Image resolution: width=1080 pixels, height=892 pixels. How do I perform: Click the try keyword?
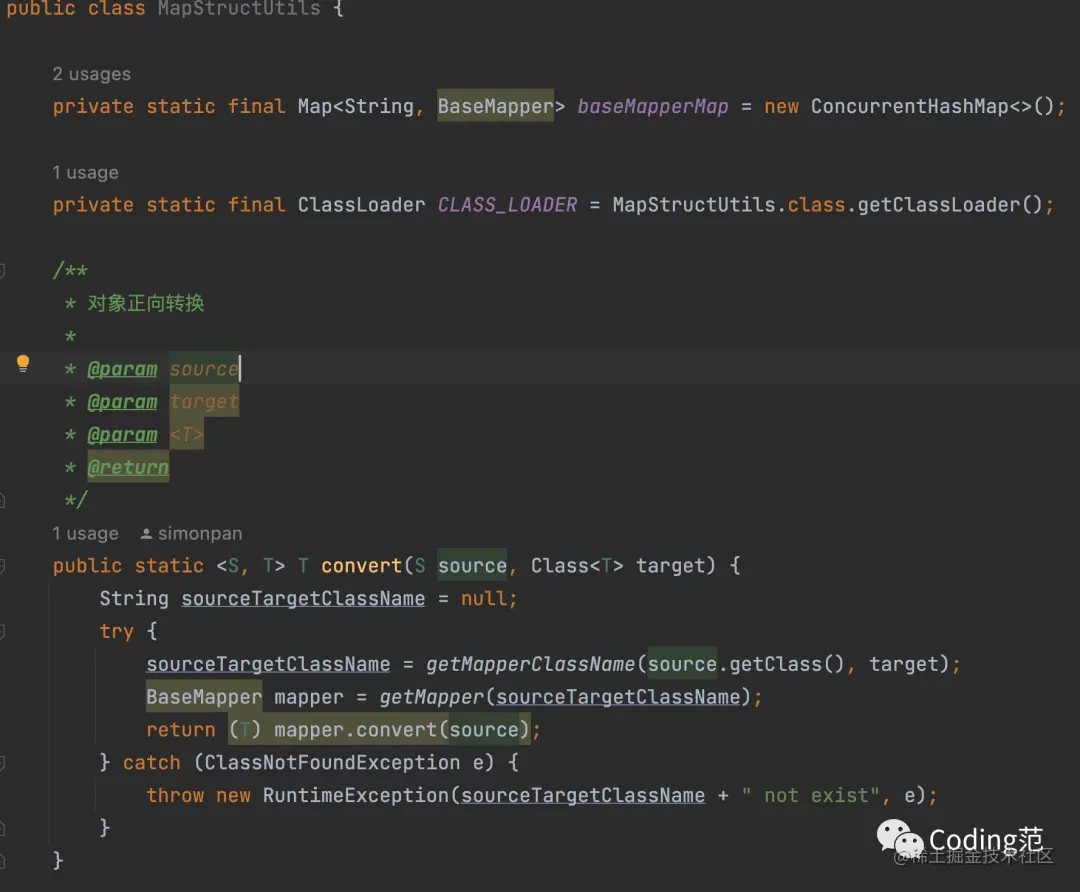point(116,632)
